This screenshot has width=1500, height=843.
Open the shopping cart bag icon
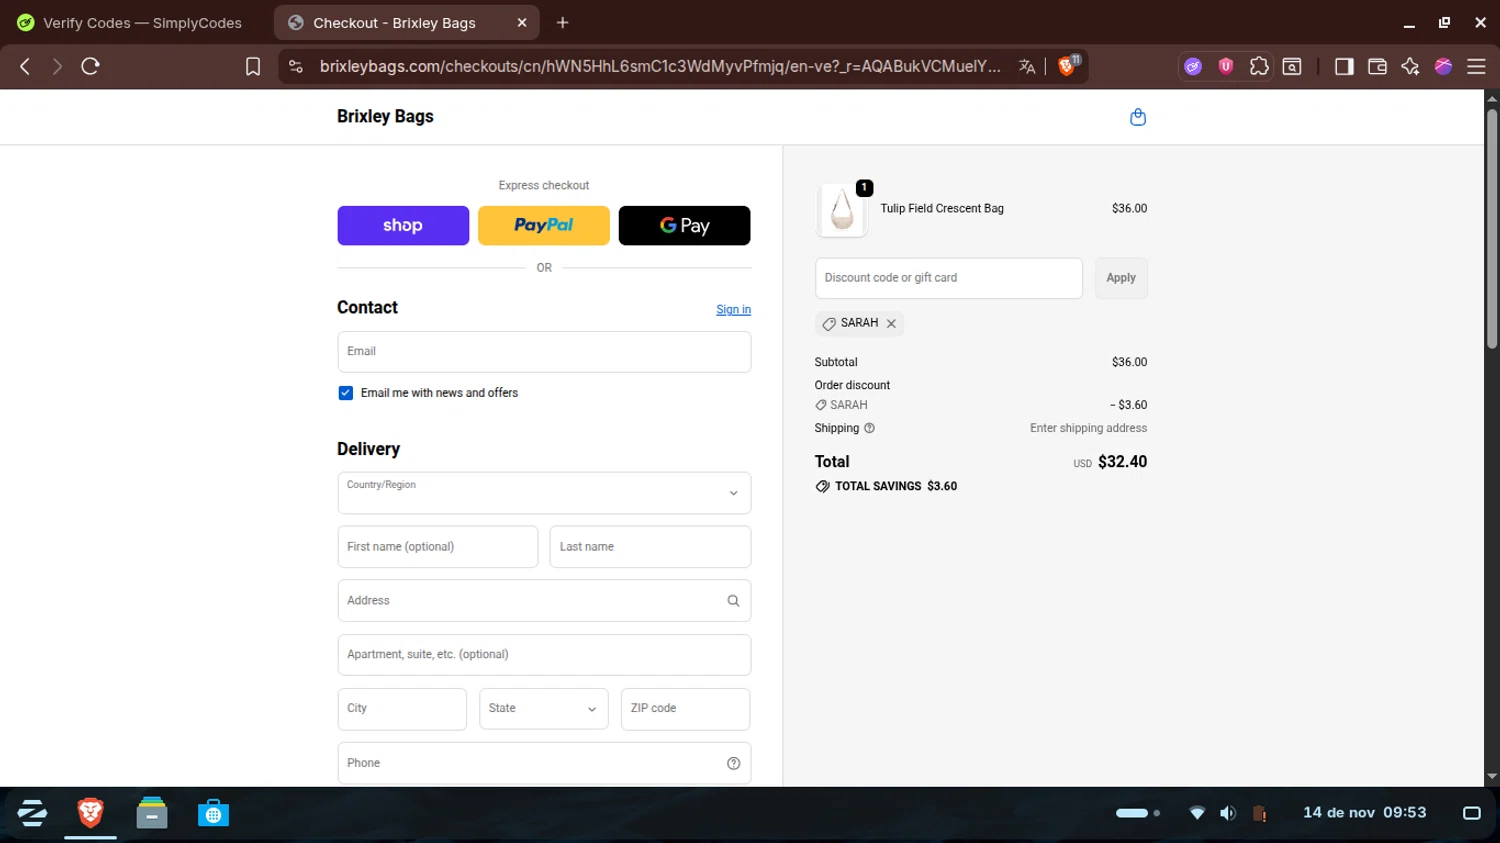(1137, 117)
